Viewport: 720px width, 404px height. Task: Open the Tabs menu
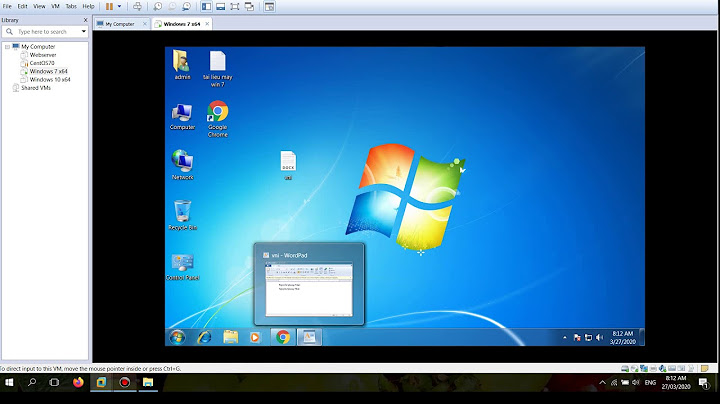(x=71, y=6)
